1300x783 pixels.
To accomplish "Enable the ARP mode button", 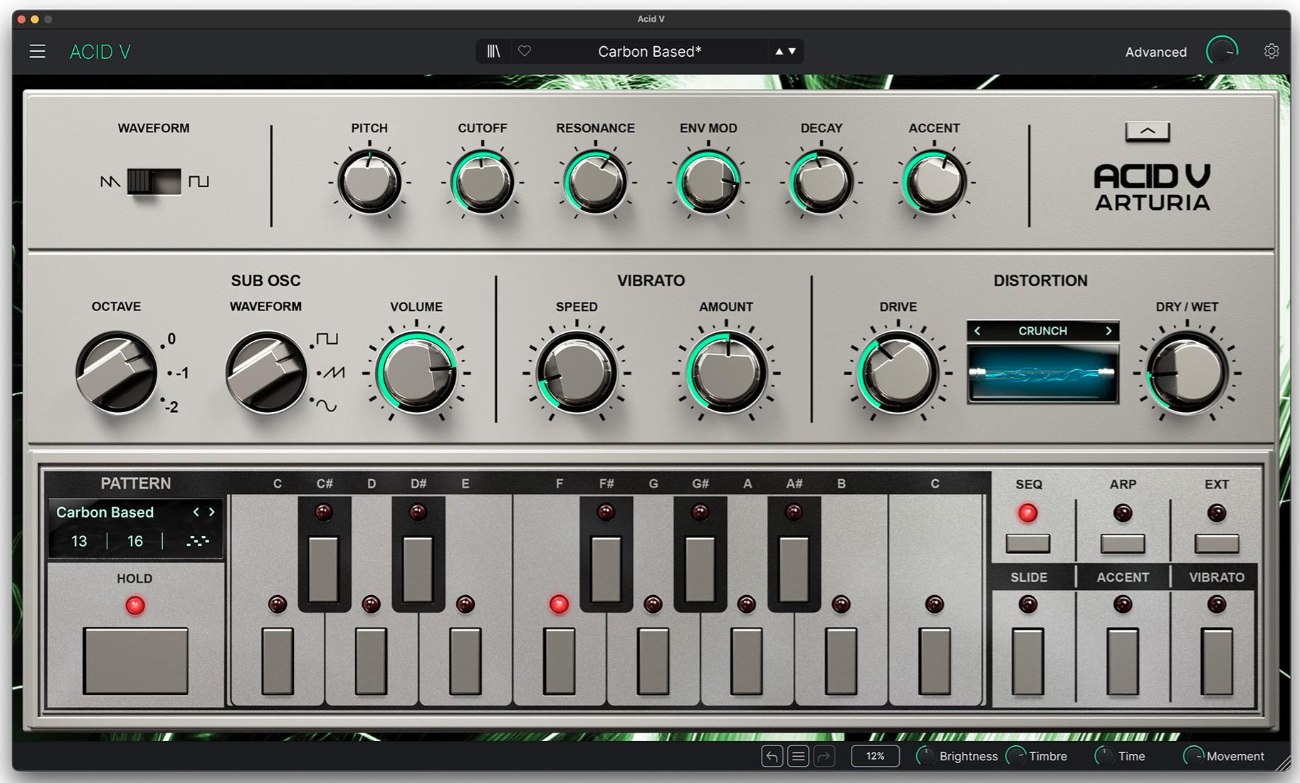I will click(x=1122, y=543).
